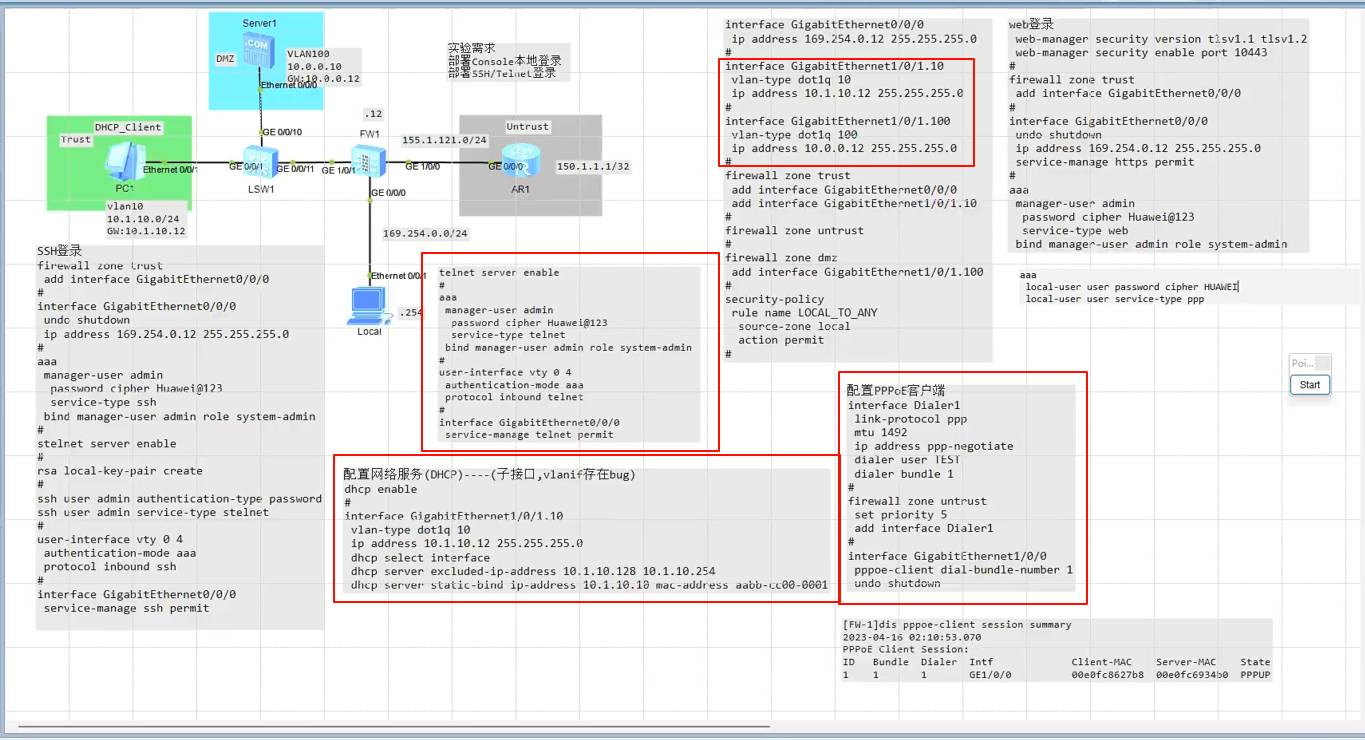Click the 'pppoe-client dial-bundle-number 1' line
Screen dimensions: 1365x740
pos(964,570)
